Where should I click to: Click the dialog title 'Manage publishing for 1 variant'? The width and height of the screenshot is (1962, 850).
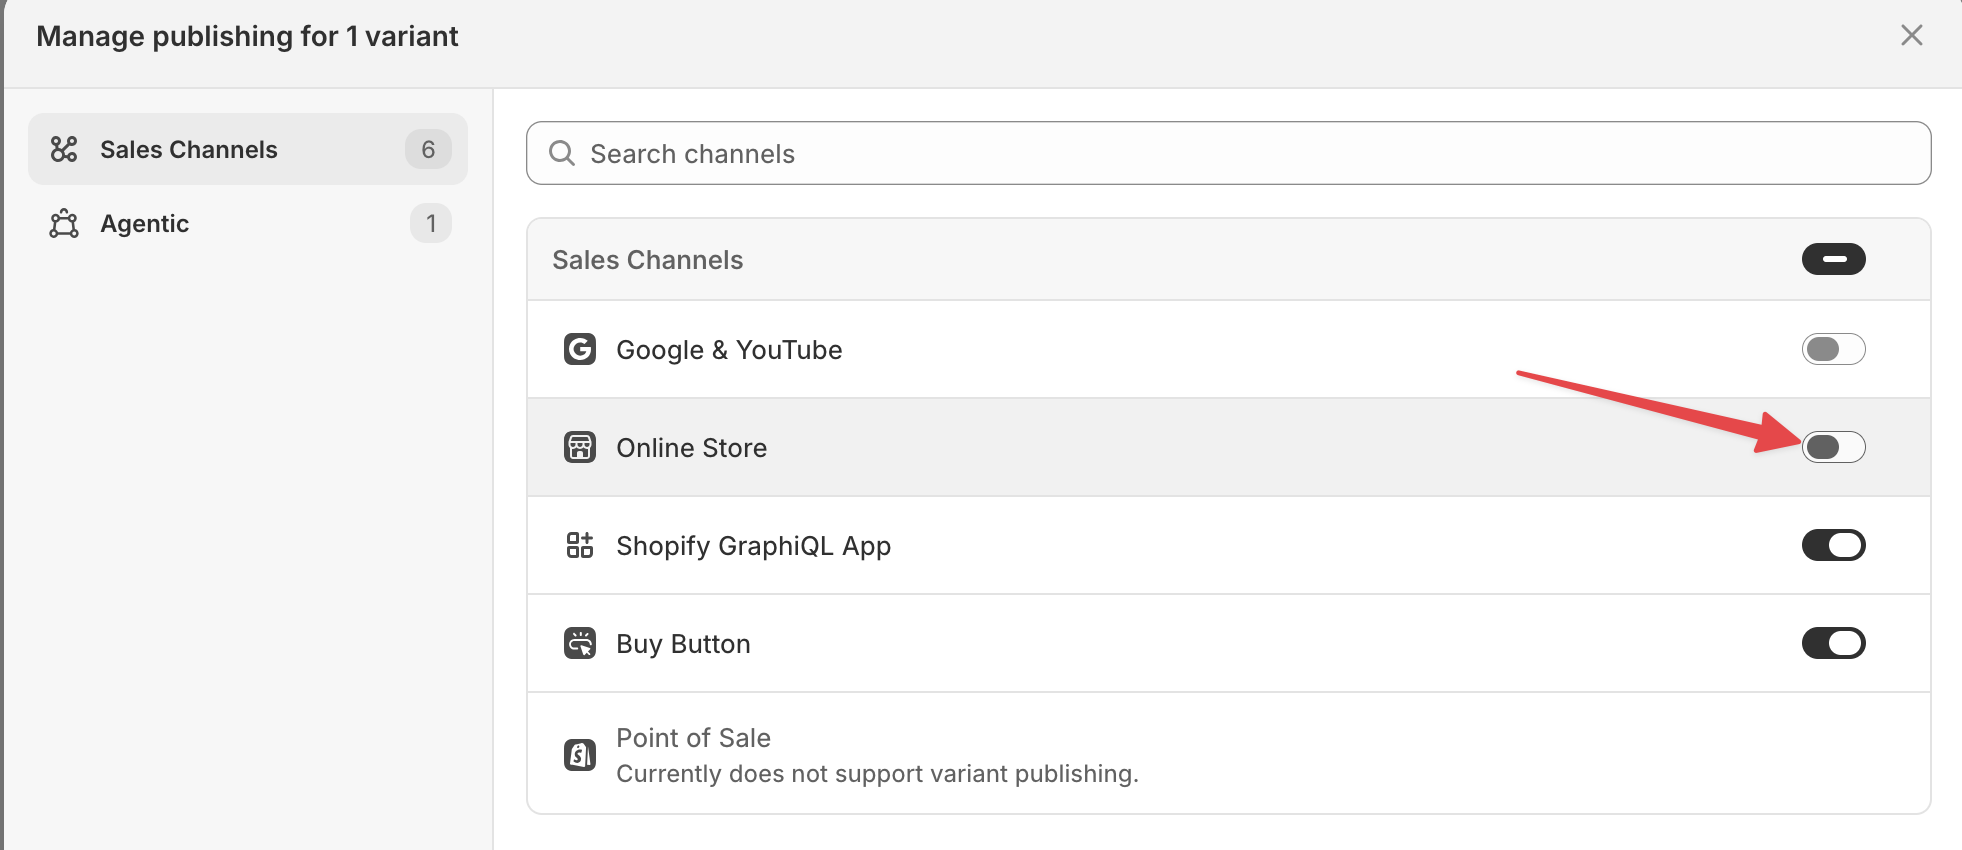247,37
